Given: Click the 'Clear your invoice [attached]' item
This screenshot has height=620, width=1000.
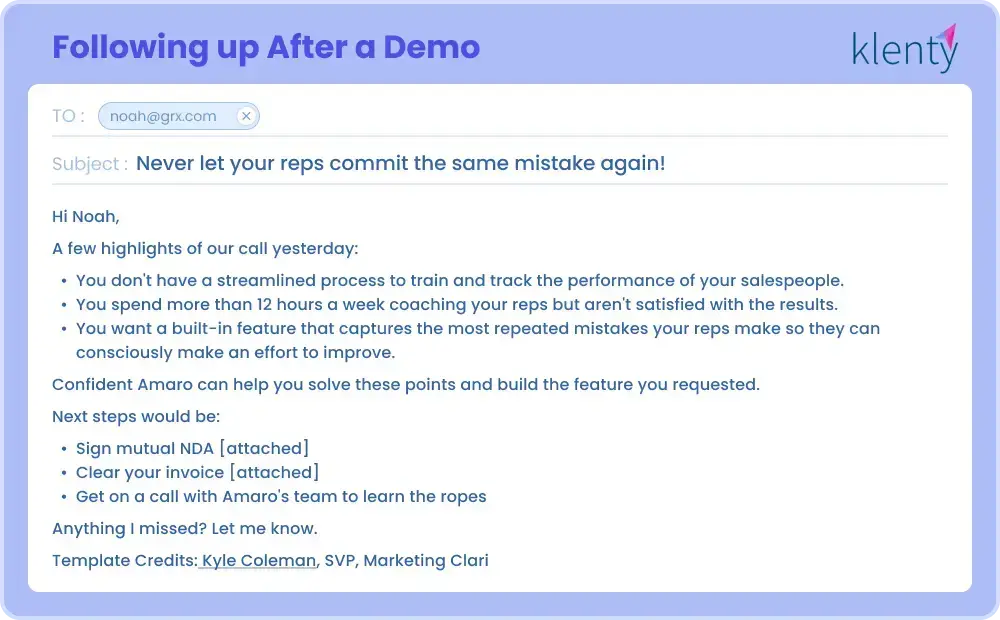Looking at the screenshot, I should [x=197, y=472].
